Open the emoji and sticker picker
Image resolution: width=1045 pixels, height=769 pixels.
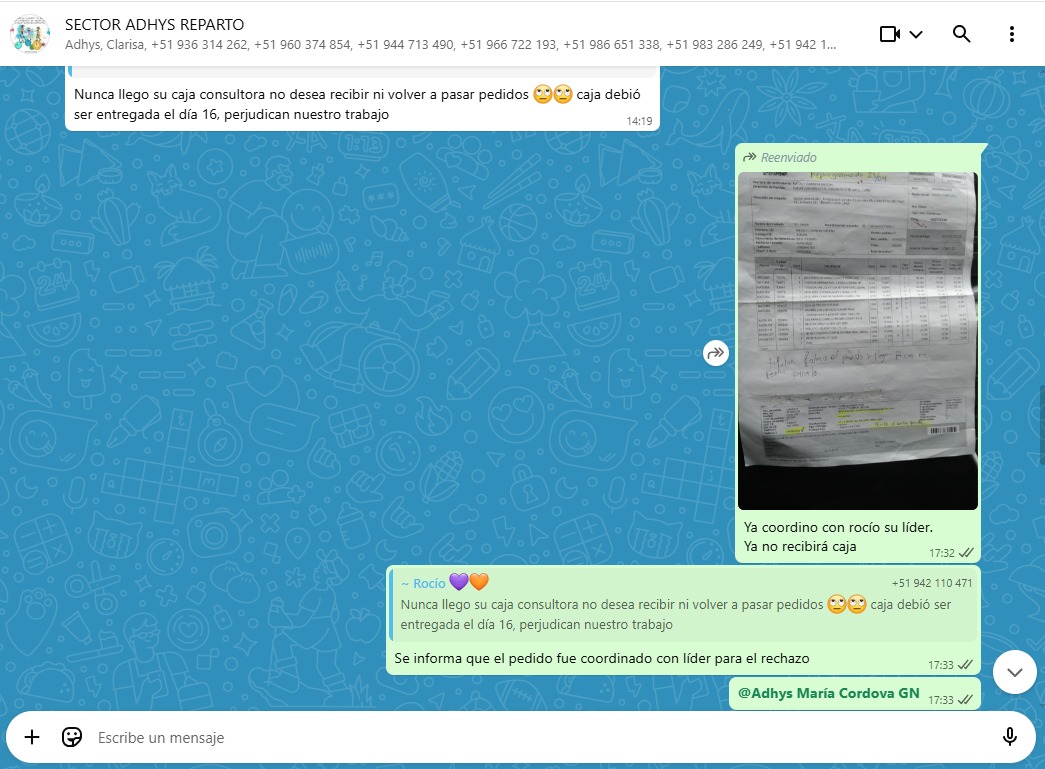point(72,737)
